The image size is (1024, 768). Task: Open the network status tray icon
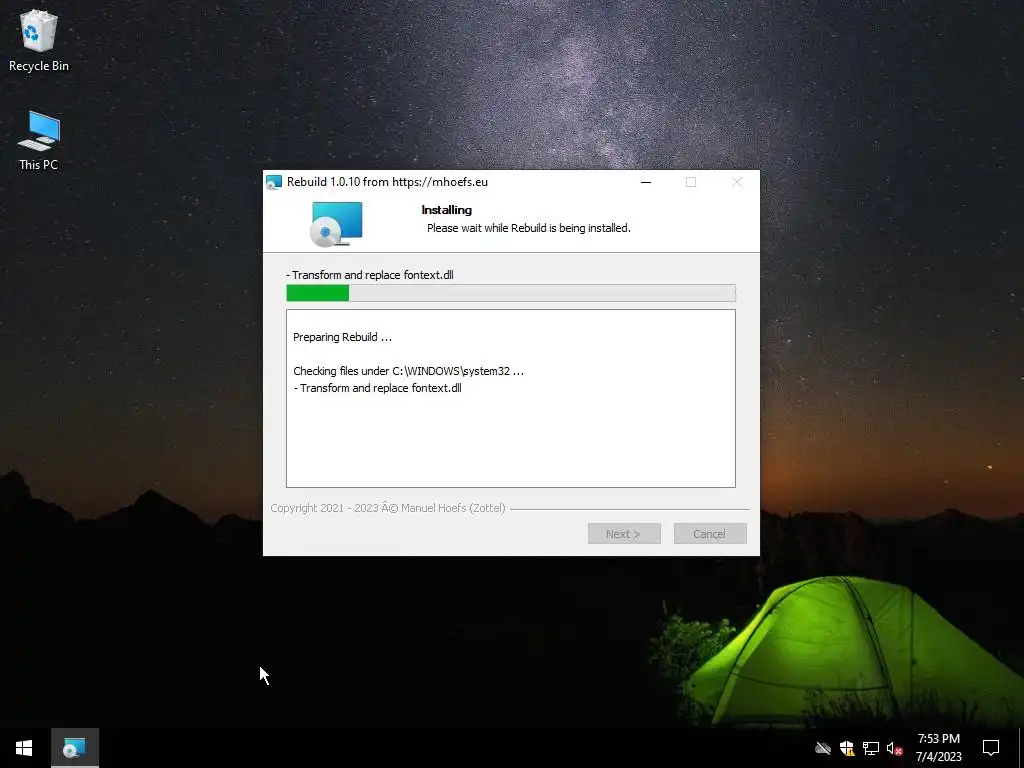point(871,748)
